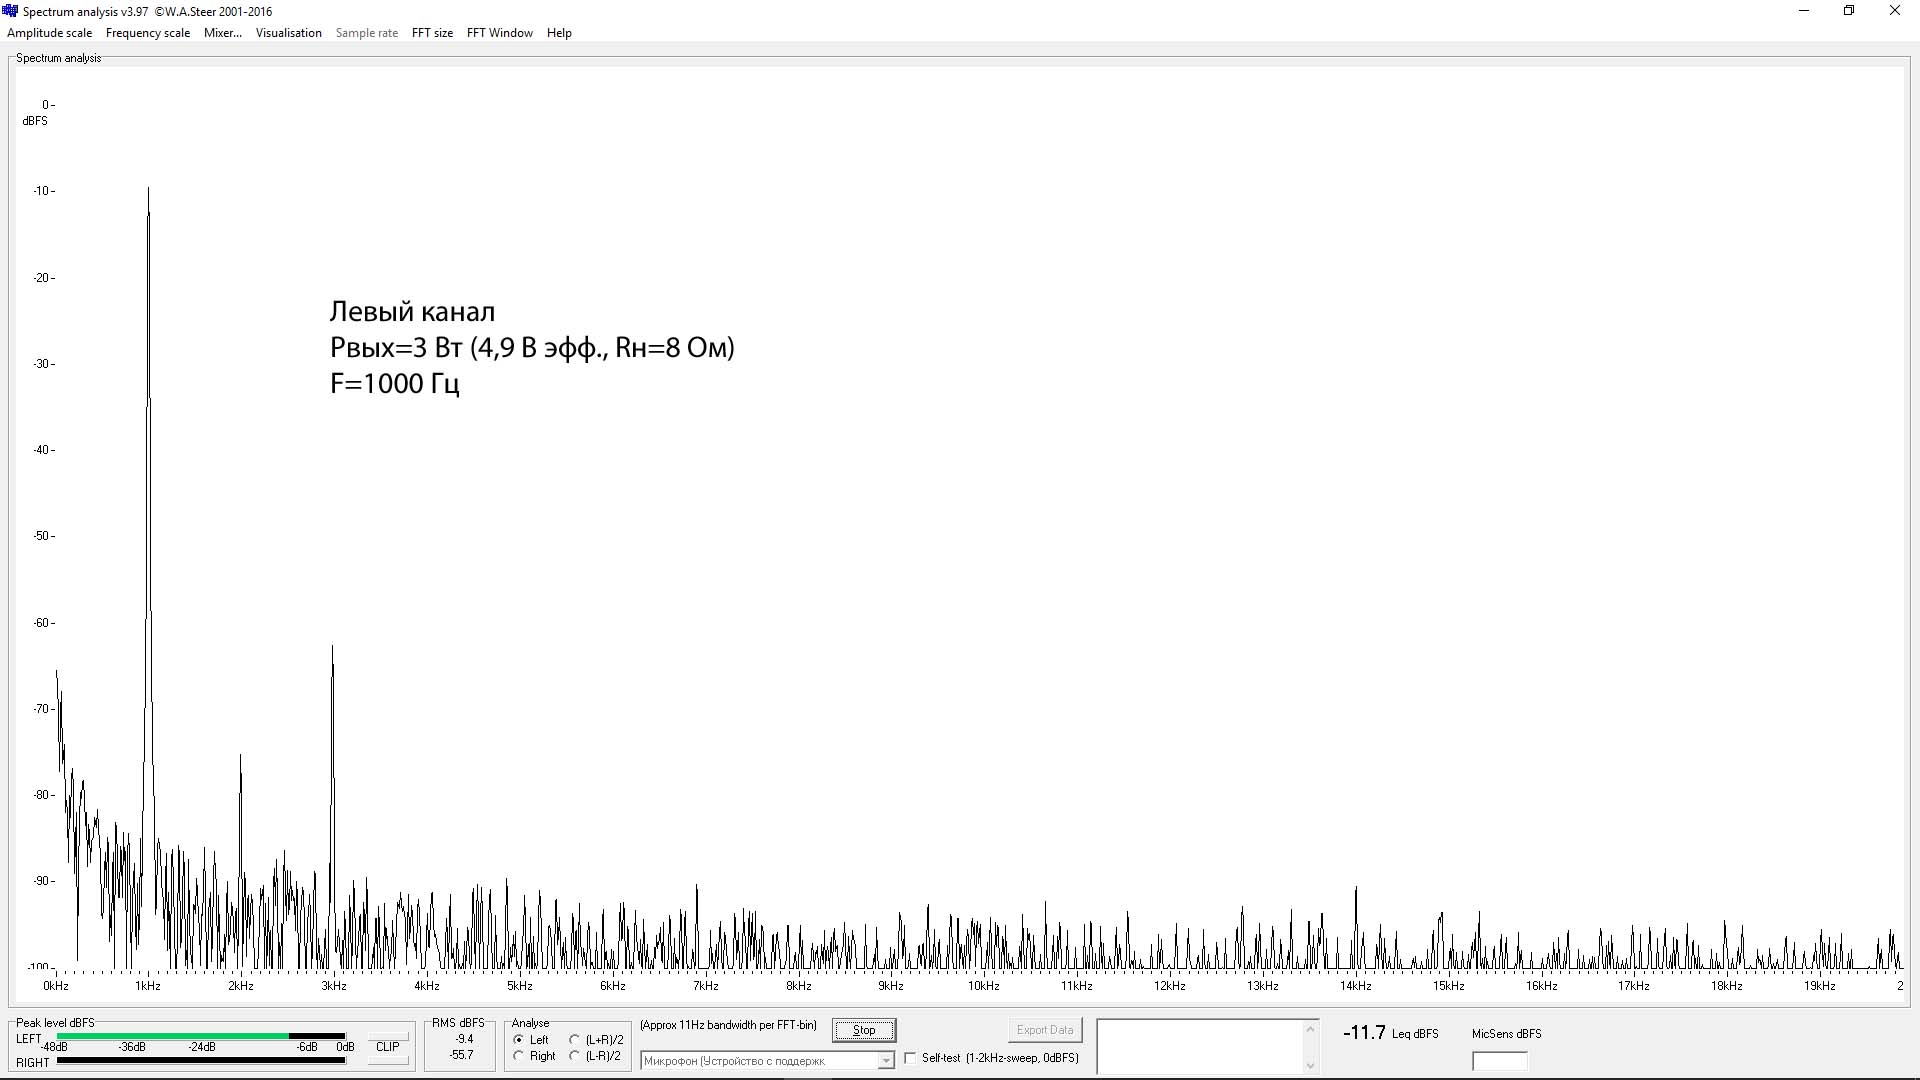The width and height of the screenshot is (1920, 1080).
Task: Open the FFT size menu
Action: coord(432,33)
